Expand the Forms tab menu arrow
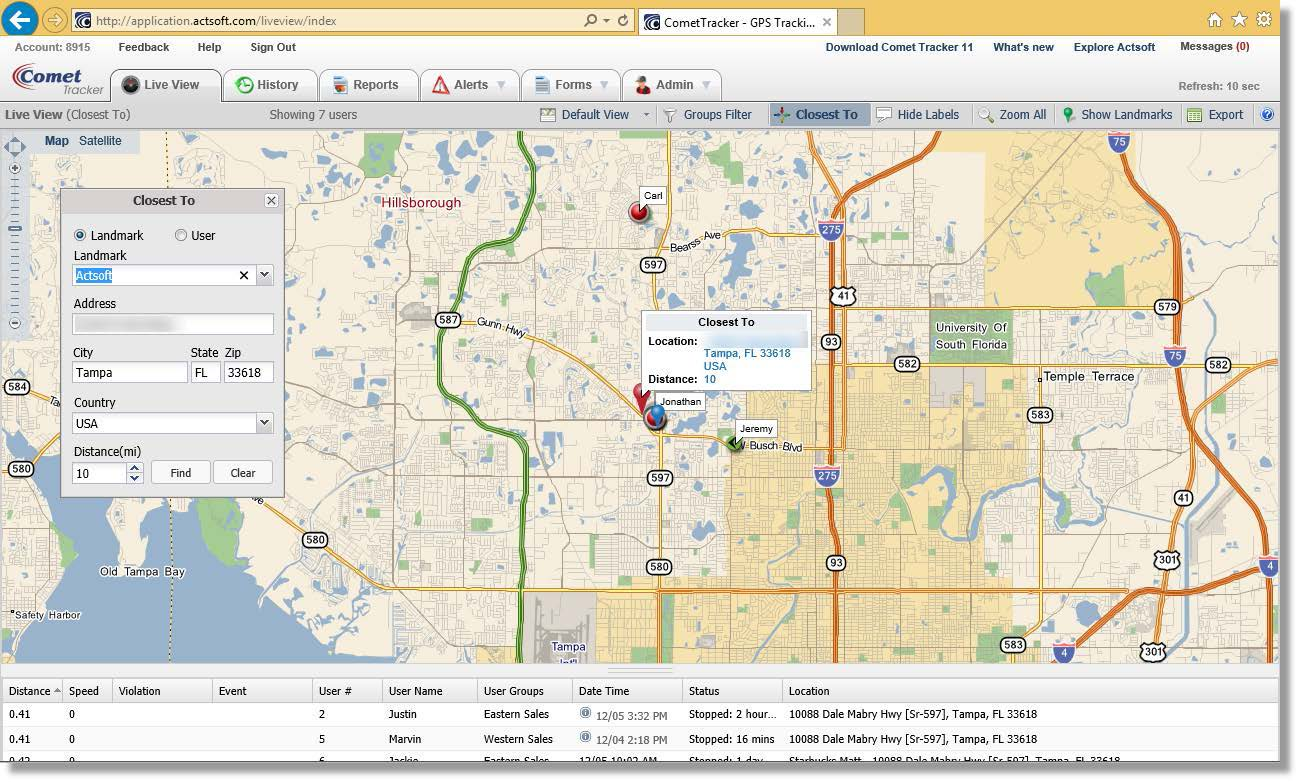 pos(603,86)
